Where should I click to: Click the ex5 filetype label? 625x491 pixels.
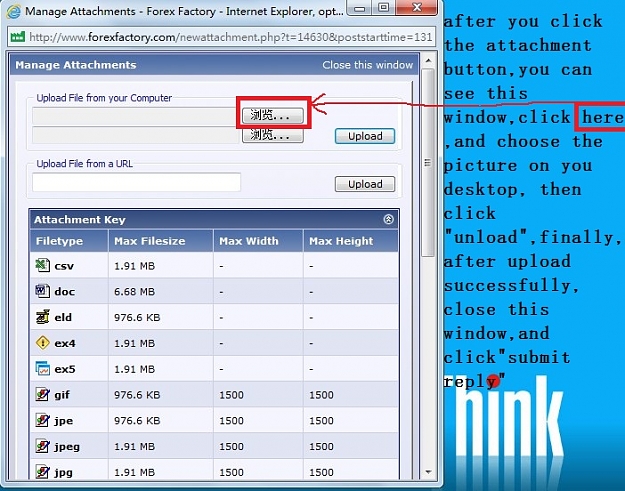click(x=65, y=369)
